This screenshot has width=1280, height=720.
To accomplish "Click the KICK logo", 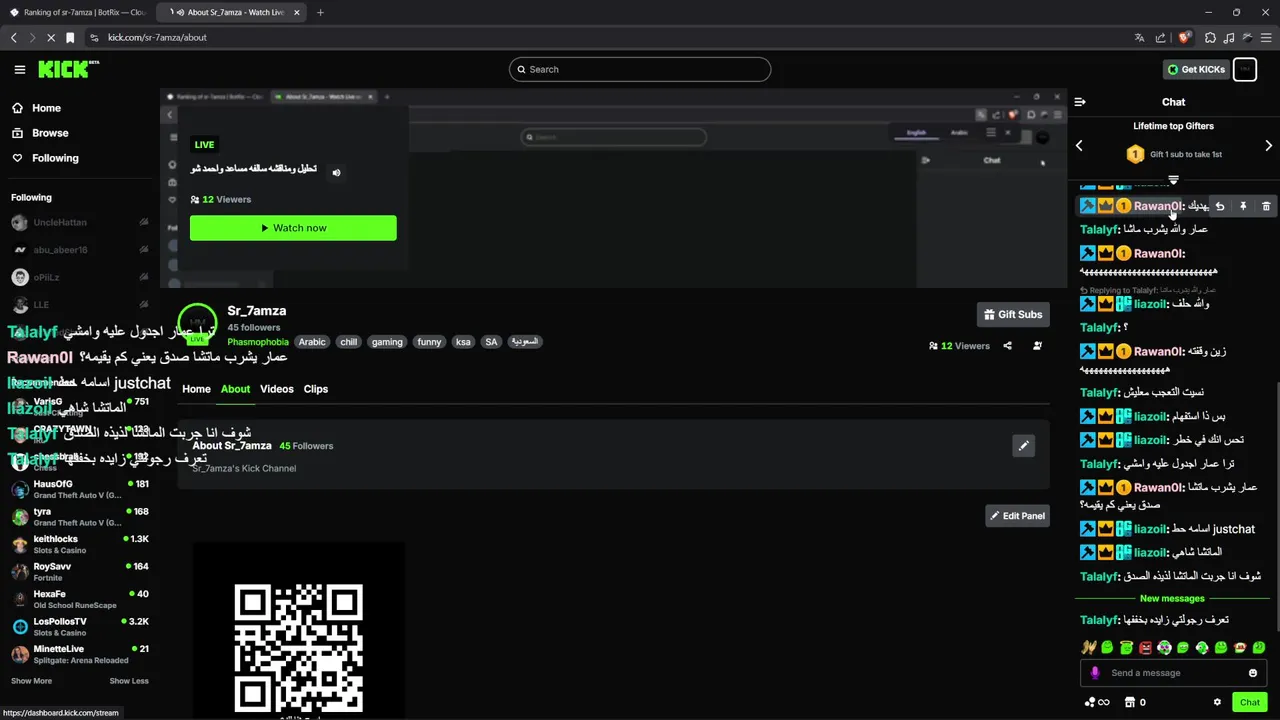I will (x=68, y=69).
